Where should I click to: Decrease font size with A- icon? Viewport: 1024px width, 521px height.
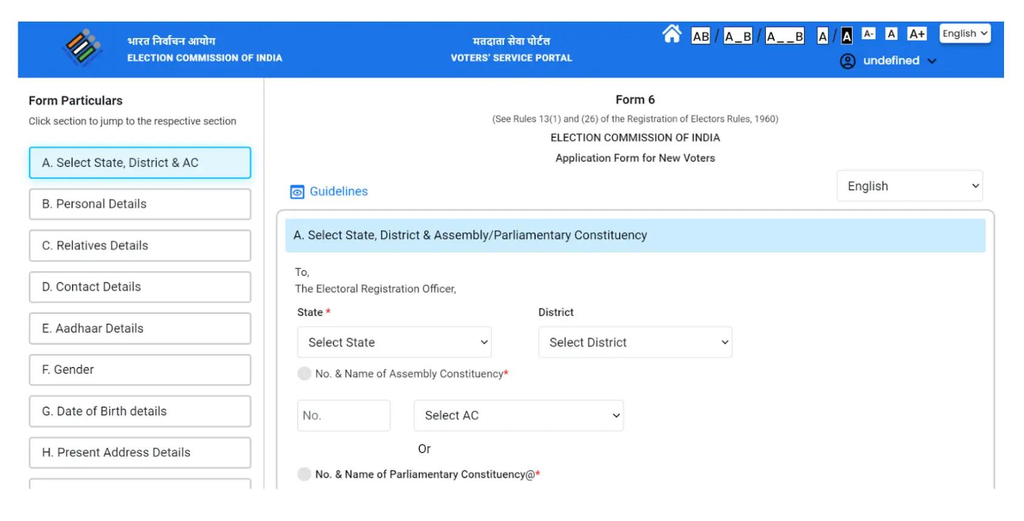coord(869,34)
